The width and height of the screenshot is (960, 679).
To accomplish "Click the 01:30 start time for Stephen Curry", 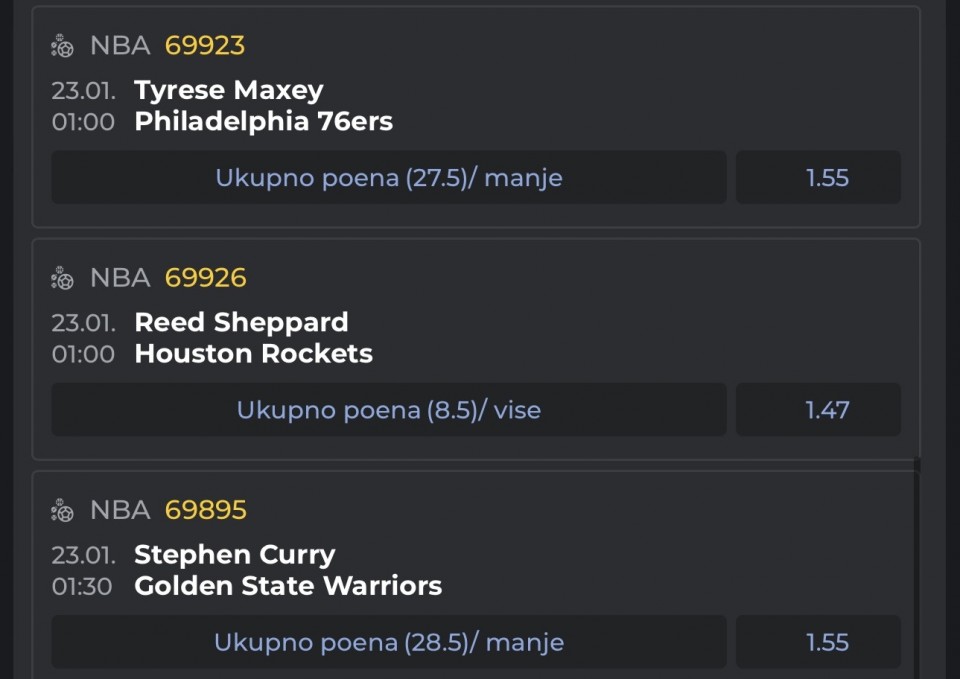I will pos(82,586).
